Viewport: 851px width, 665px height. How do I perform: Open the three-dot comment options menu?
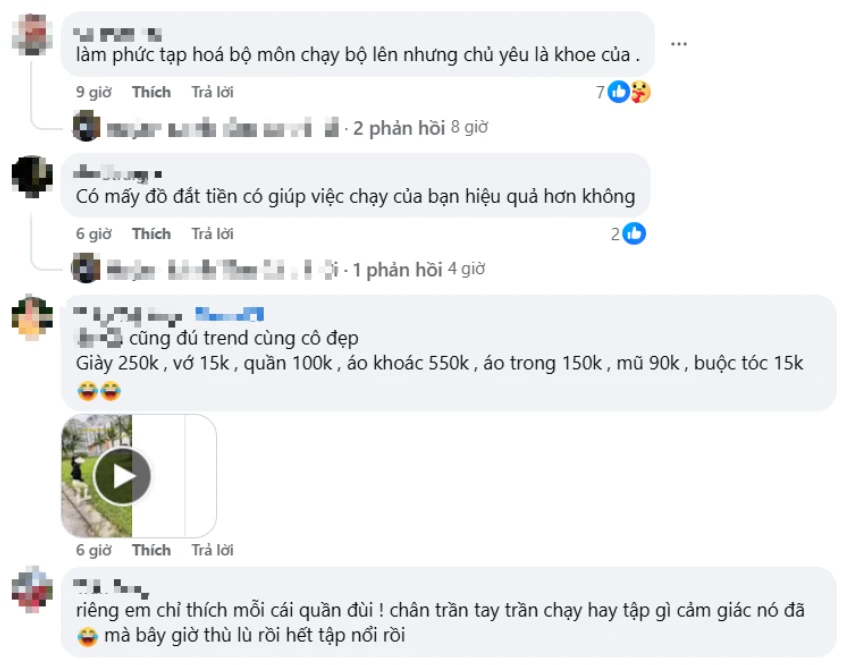coord(678,44)
